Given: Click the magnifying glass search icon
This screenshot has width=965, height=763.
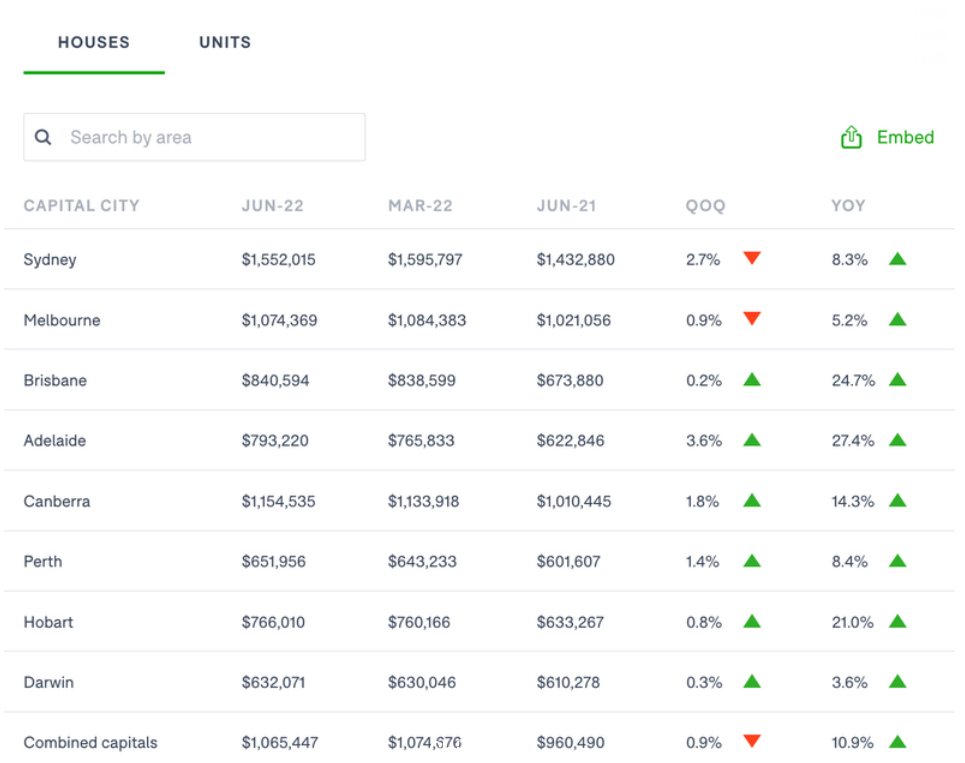Looking at the screenshot, I should [x=43, y=137].
